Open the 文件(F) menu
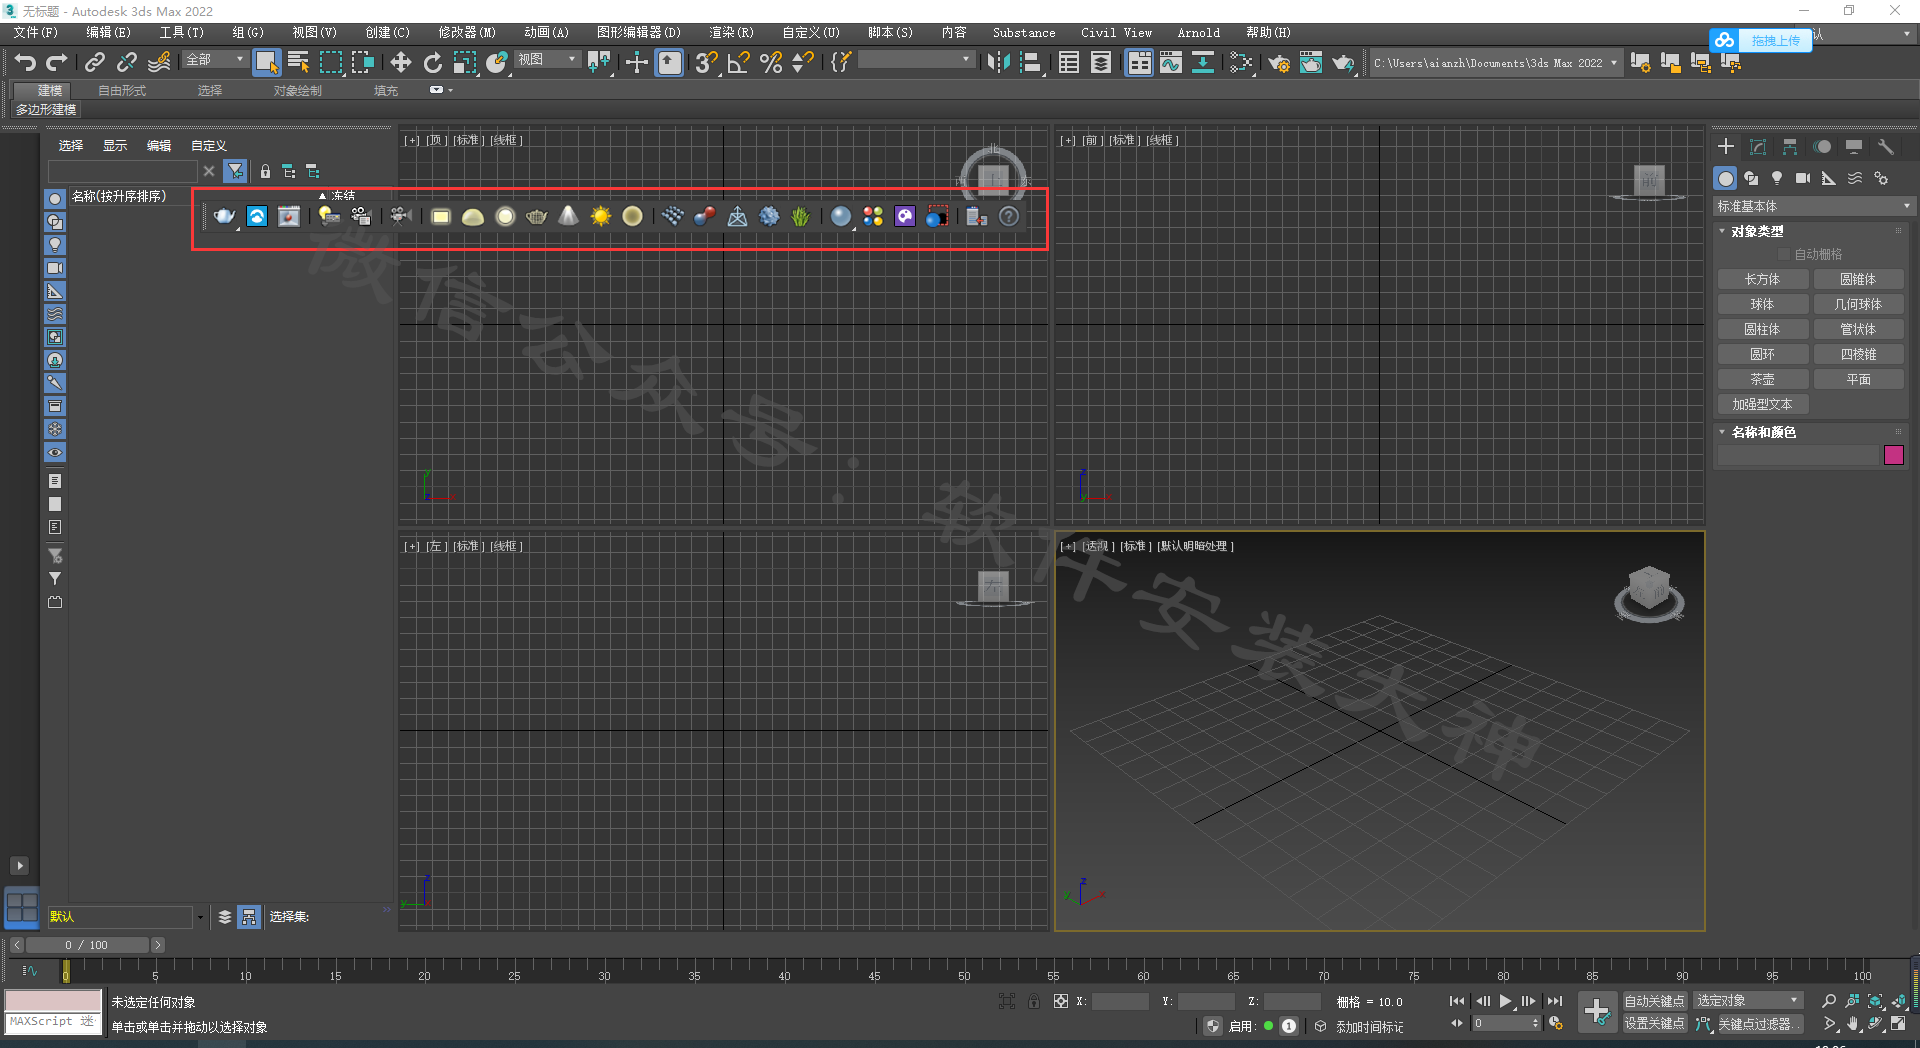 (36, 33)
